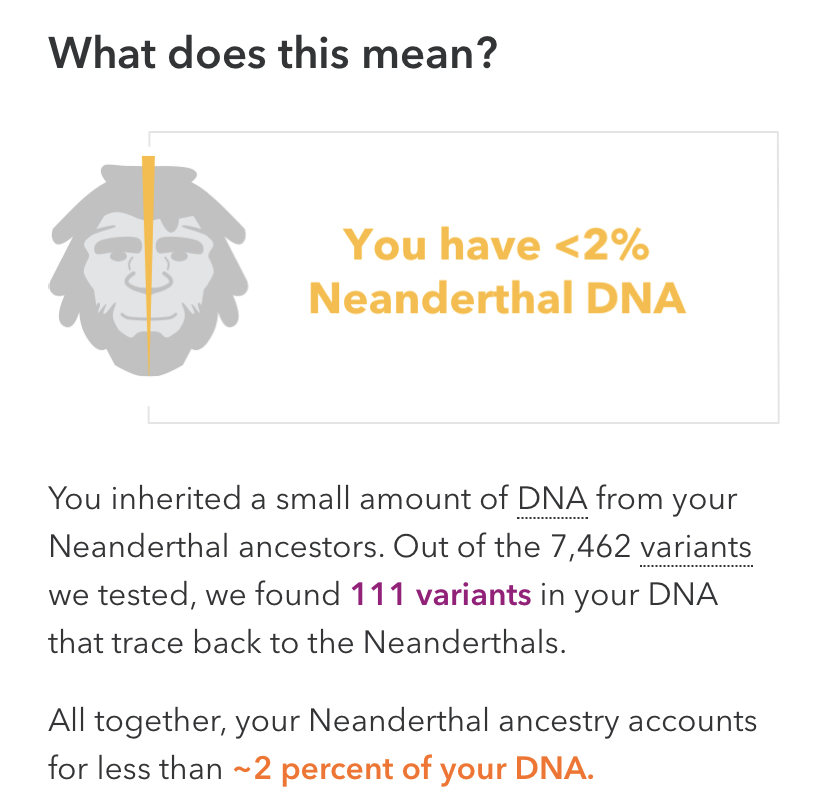Click the purple '111 variants' text
Viewport: 828px width, 801px height.
tap(440, 595)
